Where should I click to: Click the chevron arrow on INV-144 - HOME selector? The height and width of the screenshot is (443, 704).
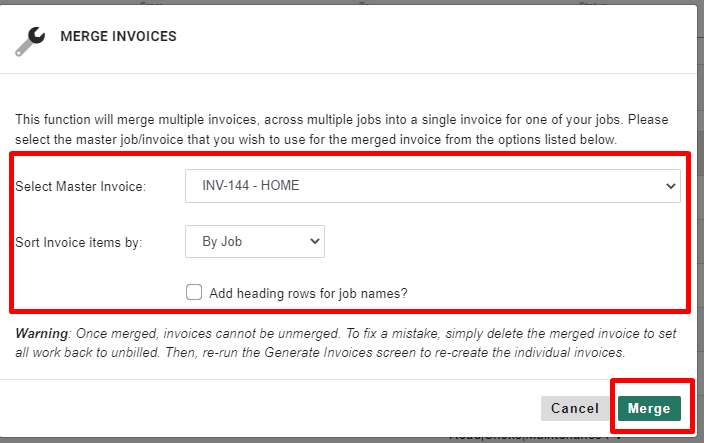click(671, 186)
